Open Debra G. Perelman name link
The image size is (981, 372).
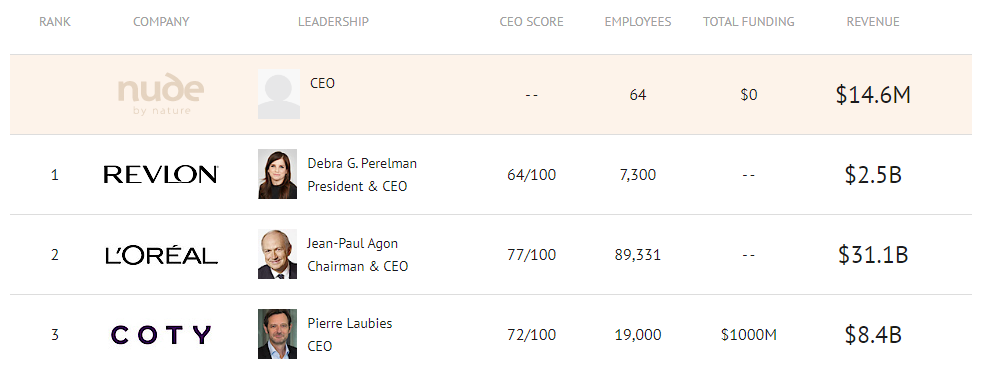[x=362, y=163]
